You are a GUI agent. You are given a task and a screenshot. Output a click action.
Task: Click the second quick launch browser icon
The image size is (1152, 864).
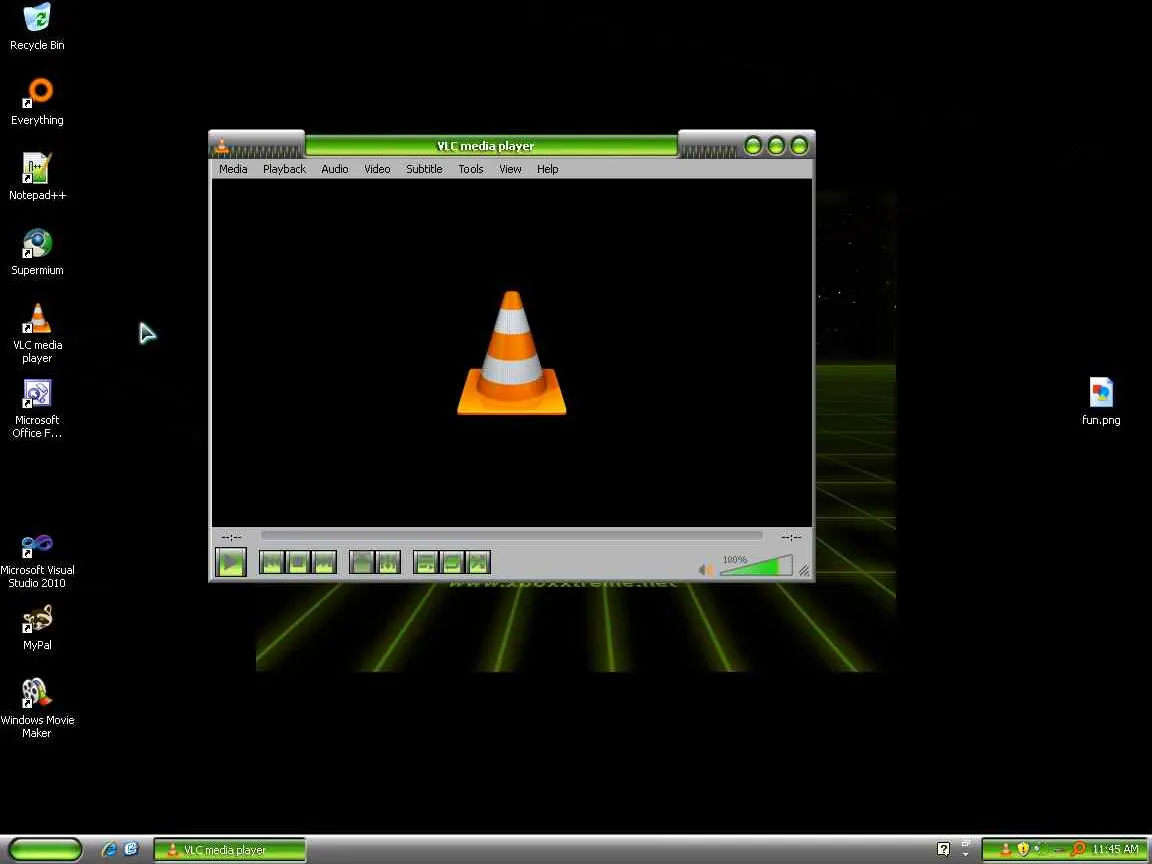(x=132, y=849)
